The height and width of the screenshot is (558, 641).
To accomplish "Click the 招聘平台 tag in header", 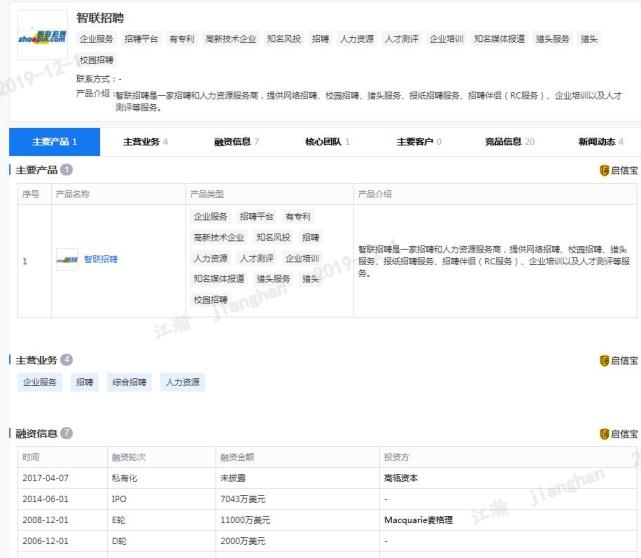I will tap(141, 39).
